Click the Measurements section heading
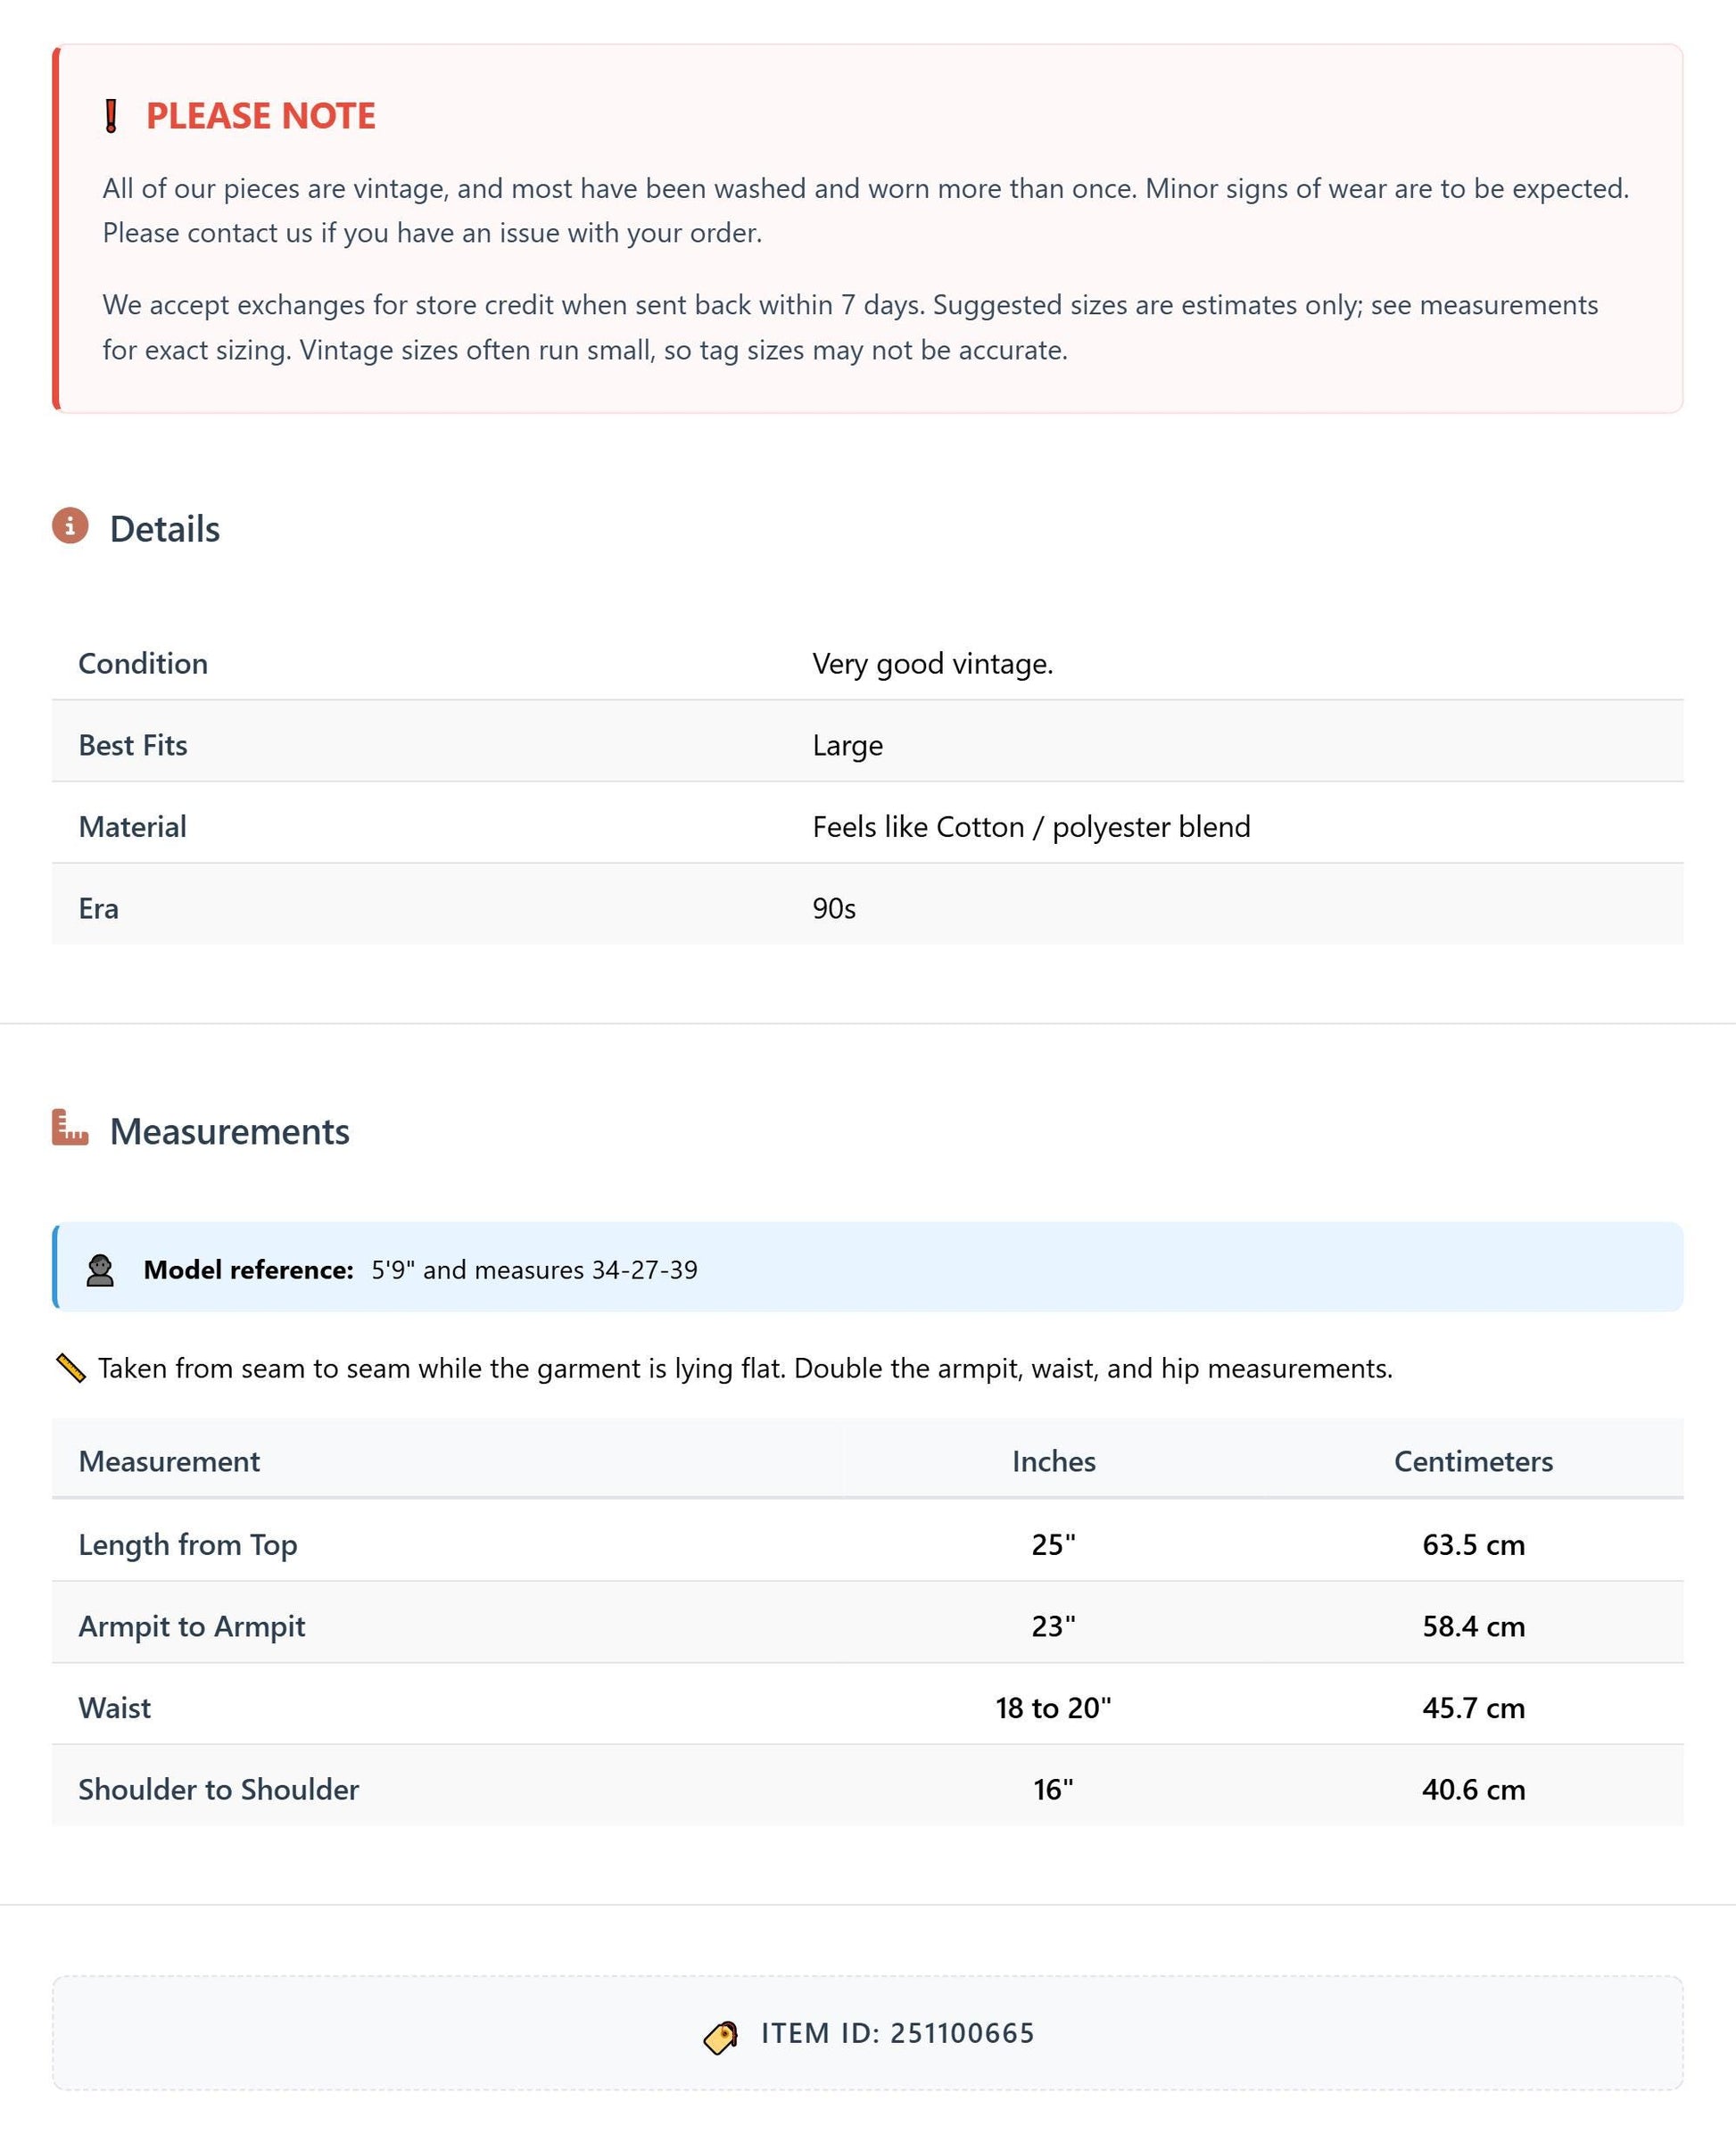 (x=230, y=1131)
